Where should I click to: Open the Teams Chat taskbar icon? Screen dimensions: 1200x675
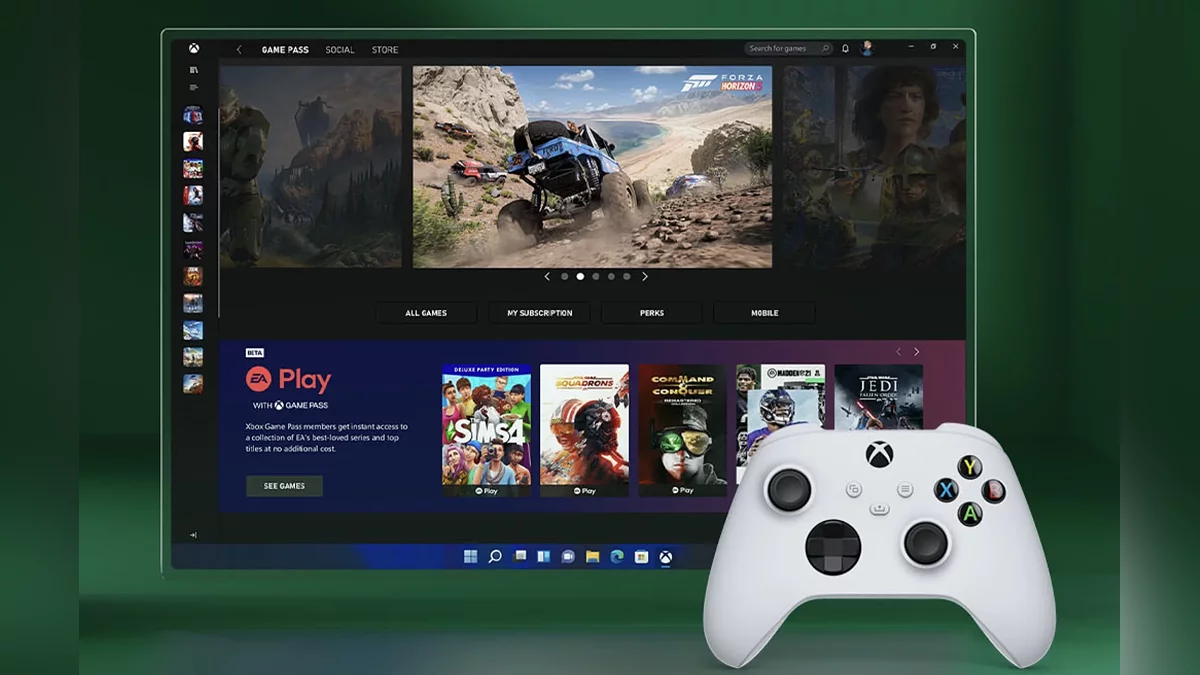click(568, 557)
